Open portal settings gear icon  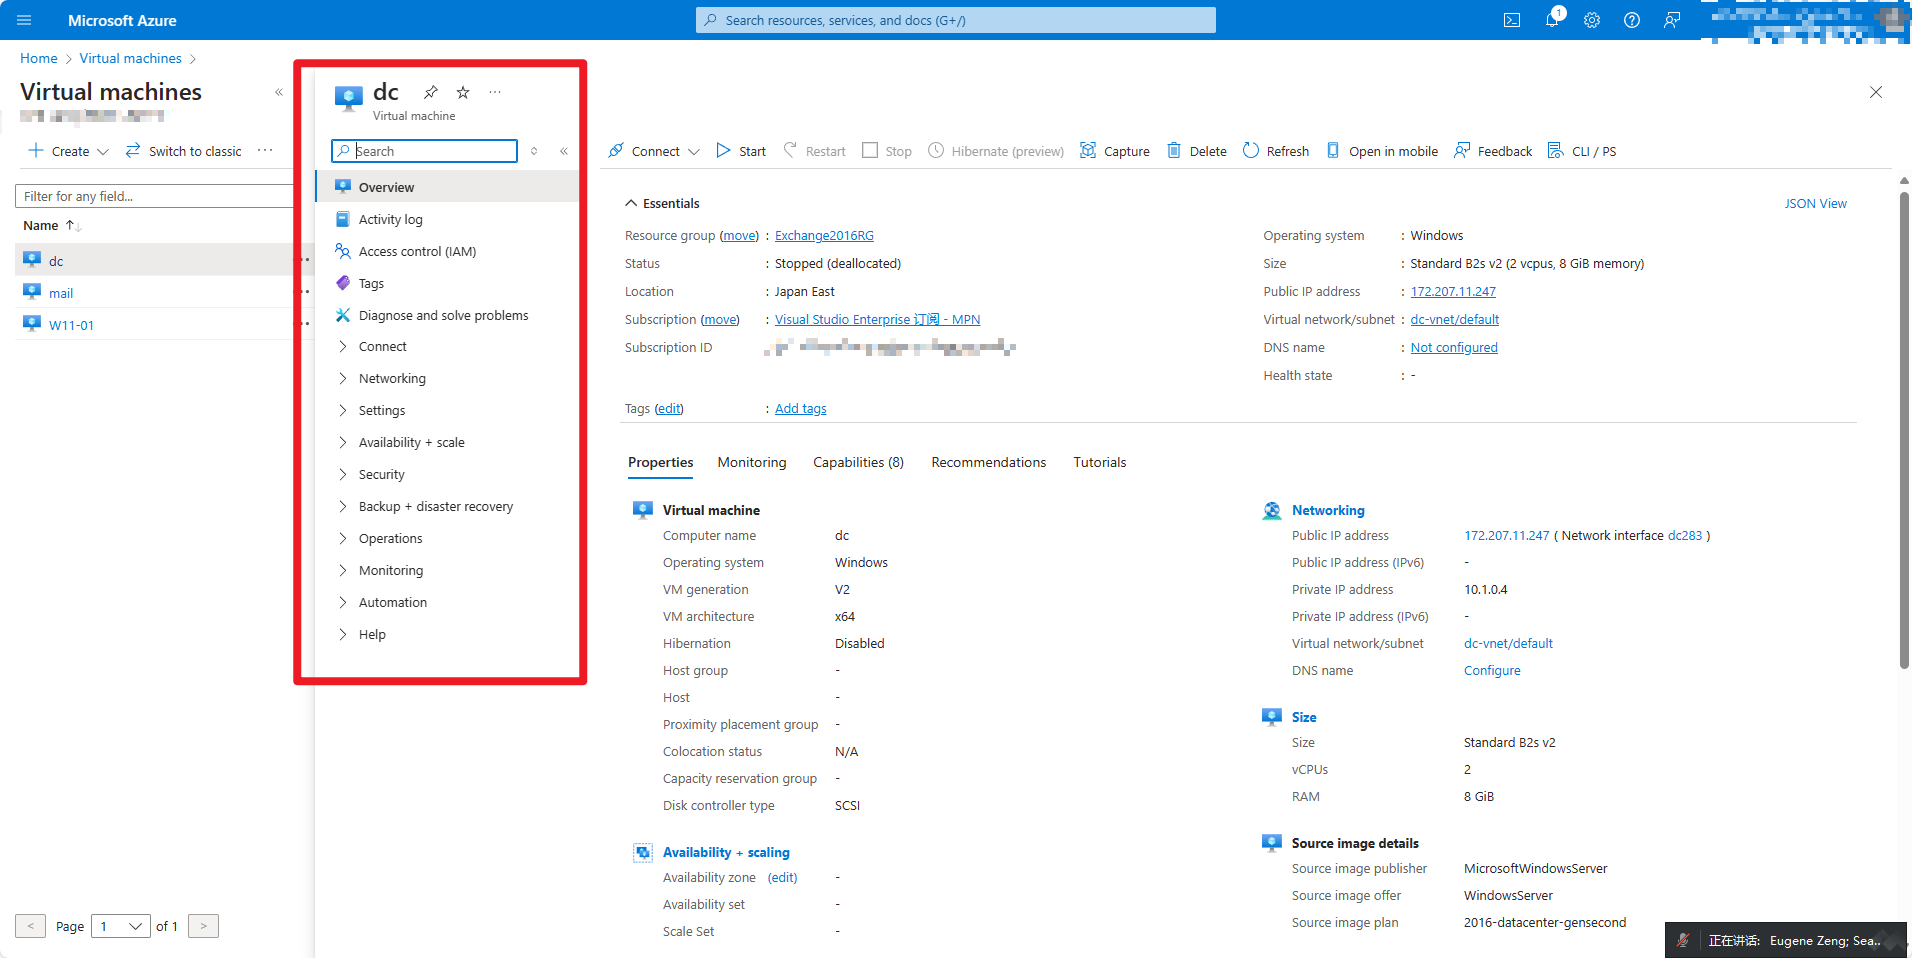tap(1592, 20)
